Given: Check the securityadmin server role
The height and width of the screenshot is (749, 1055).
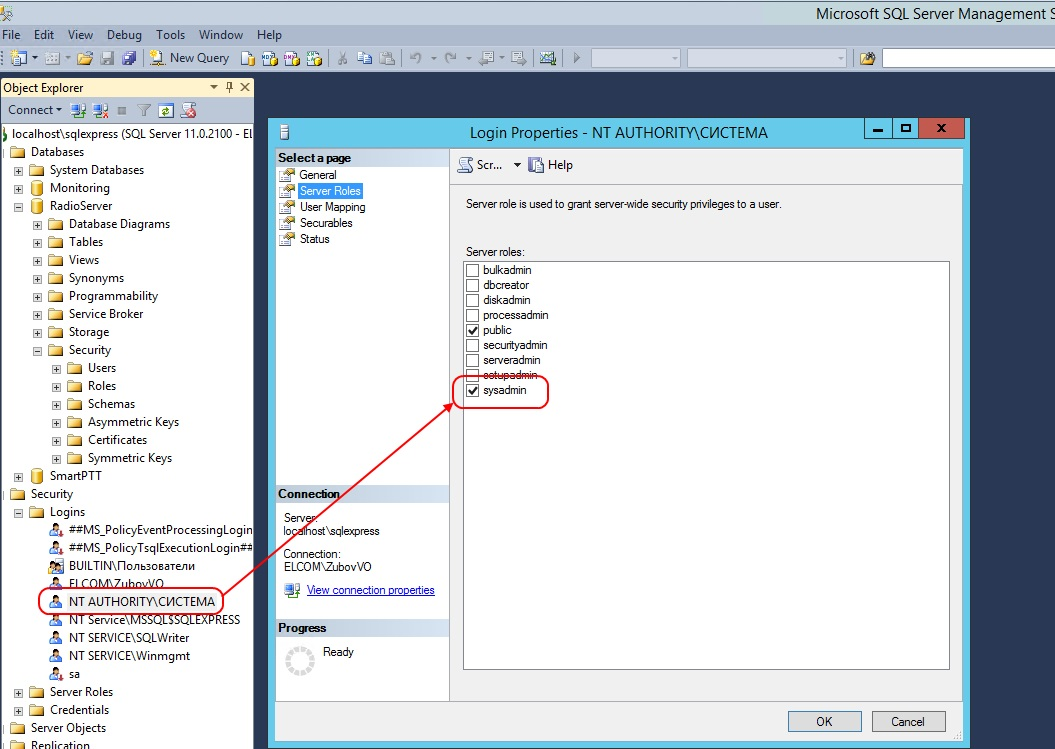Looking at the screenshot, I should click(x=472, y=345).
